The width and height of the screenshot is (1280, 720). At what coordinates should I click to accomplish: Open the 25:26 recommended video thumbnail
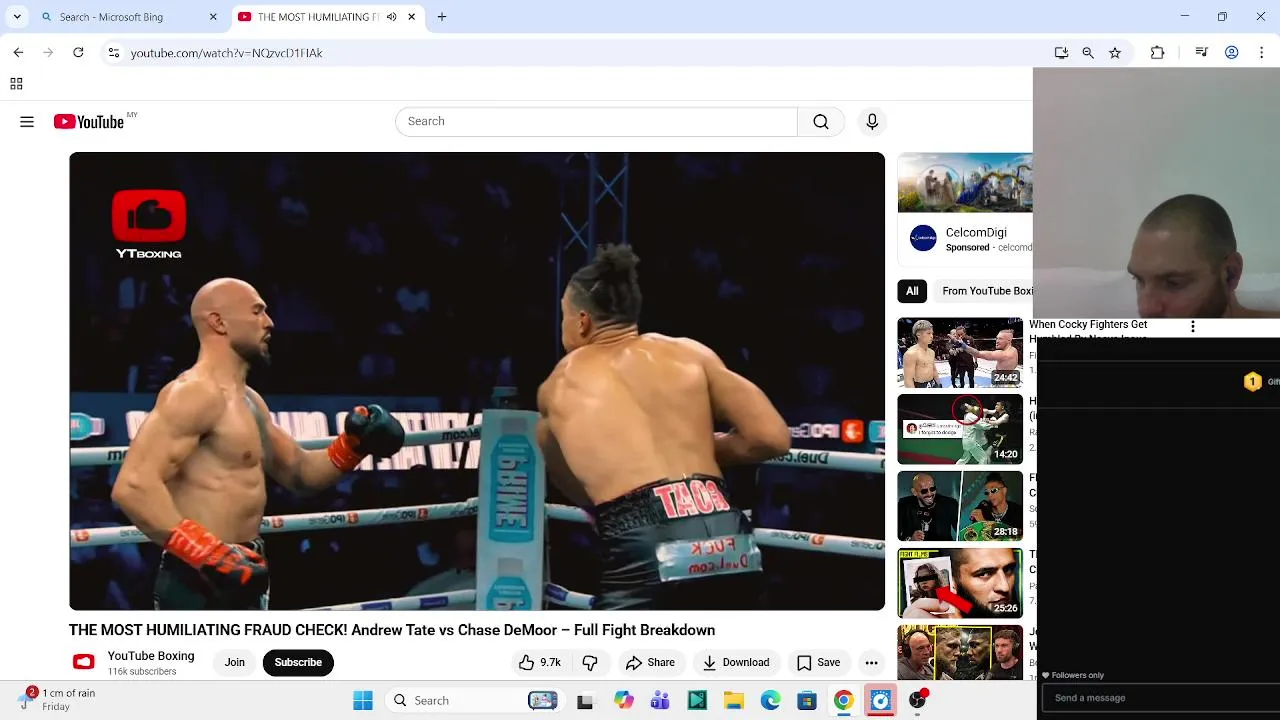coord(960,583)
